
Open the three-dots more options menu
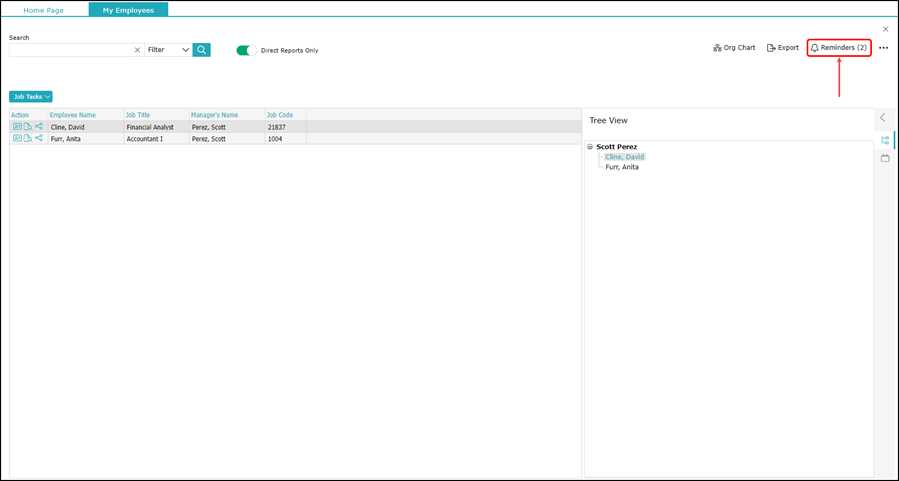click(883, 48)
